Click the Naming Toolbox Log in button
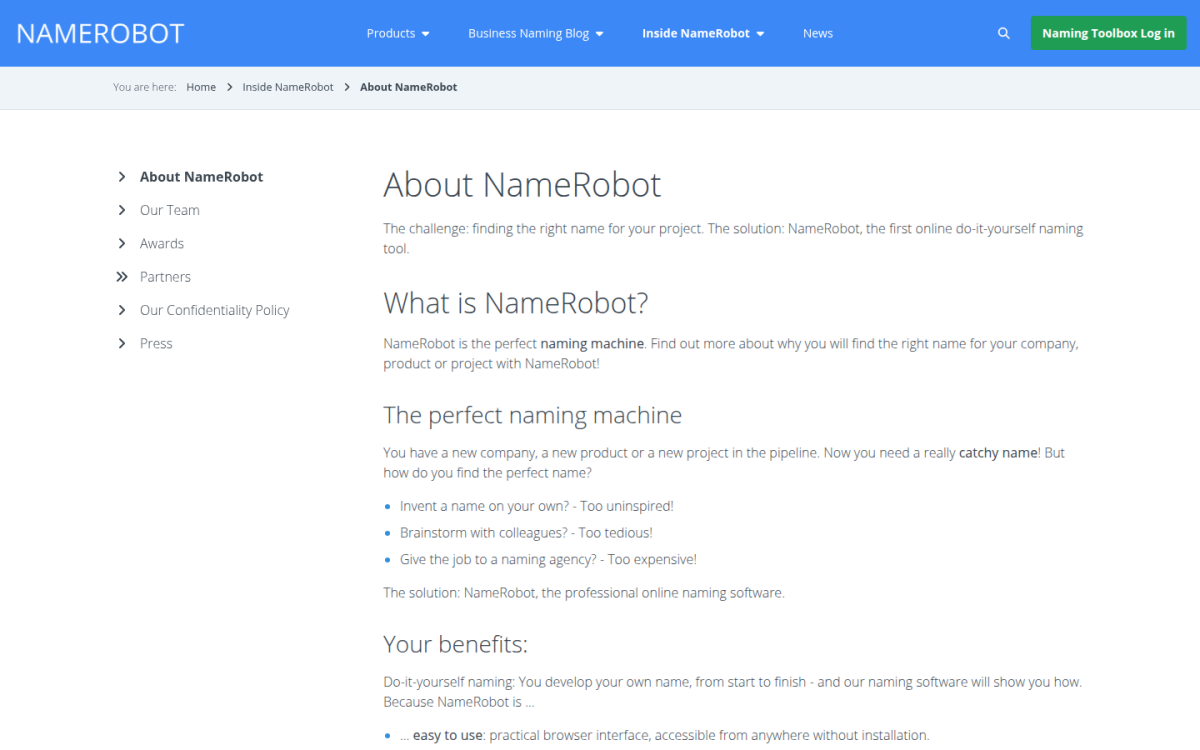 [x=1108, y=33]
